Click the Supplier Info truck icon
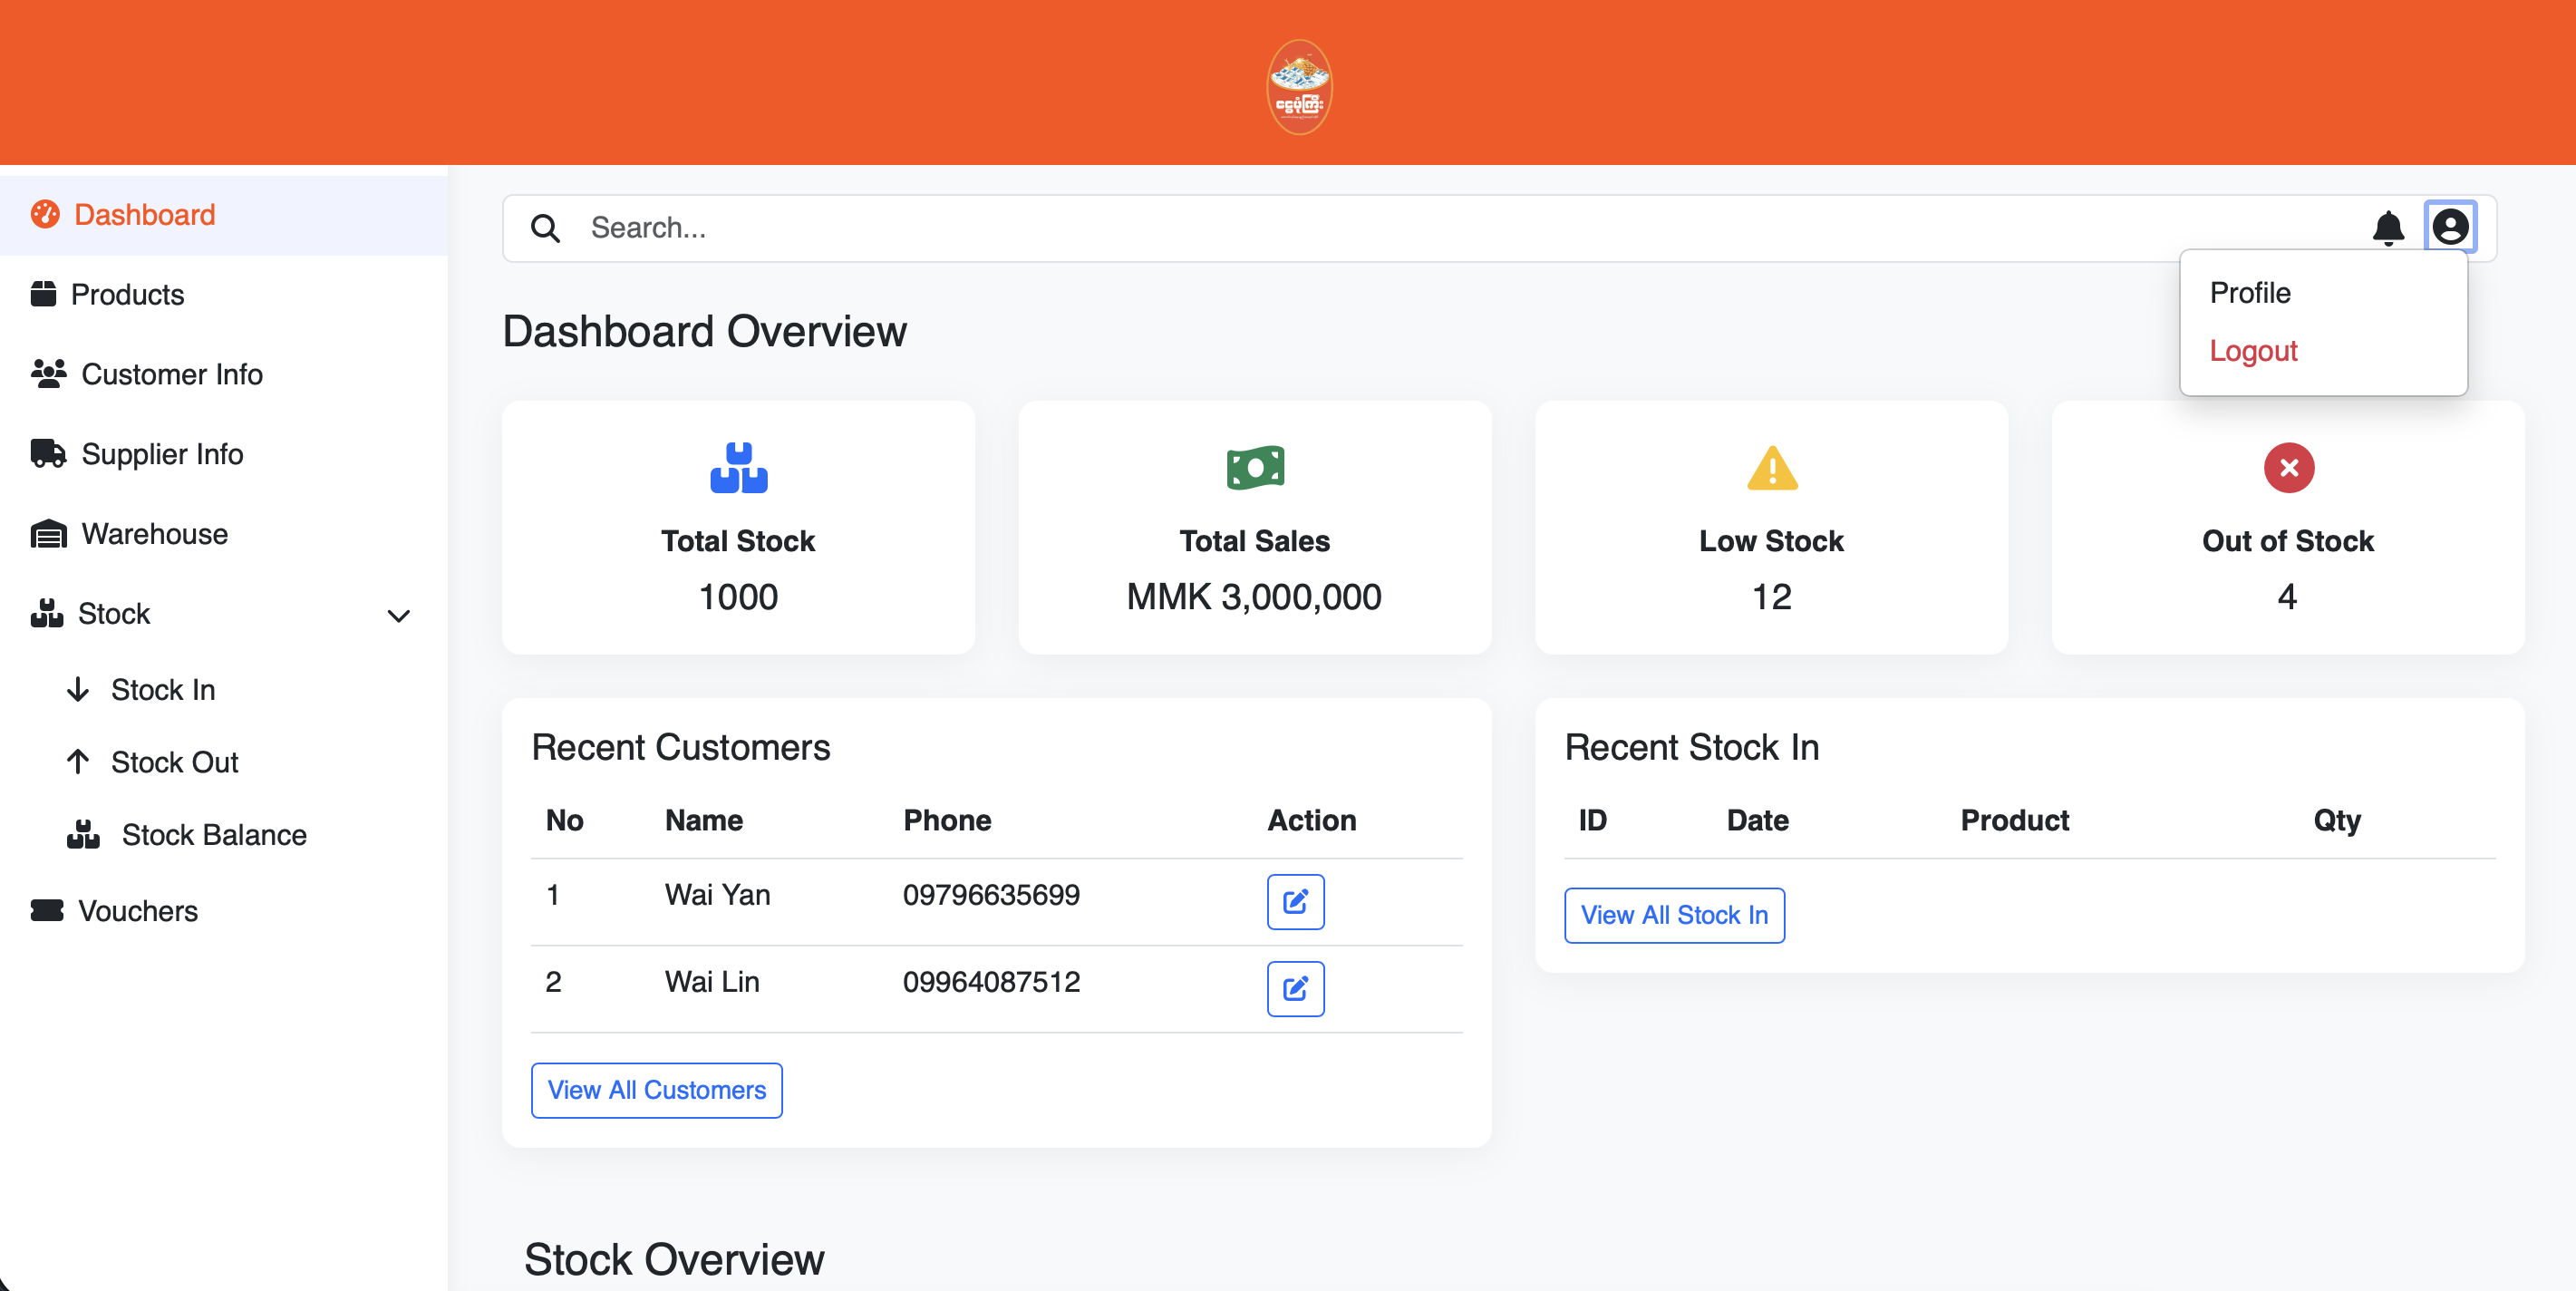 (x=46, y=453)
